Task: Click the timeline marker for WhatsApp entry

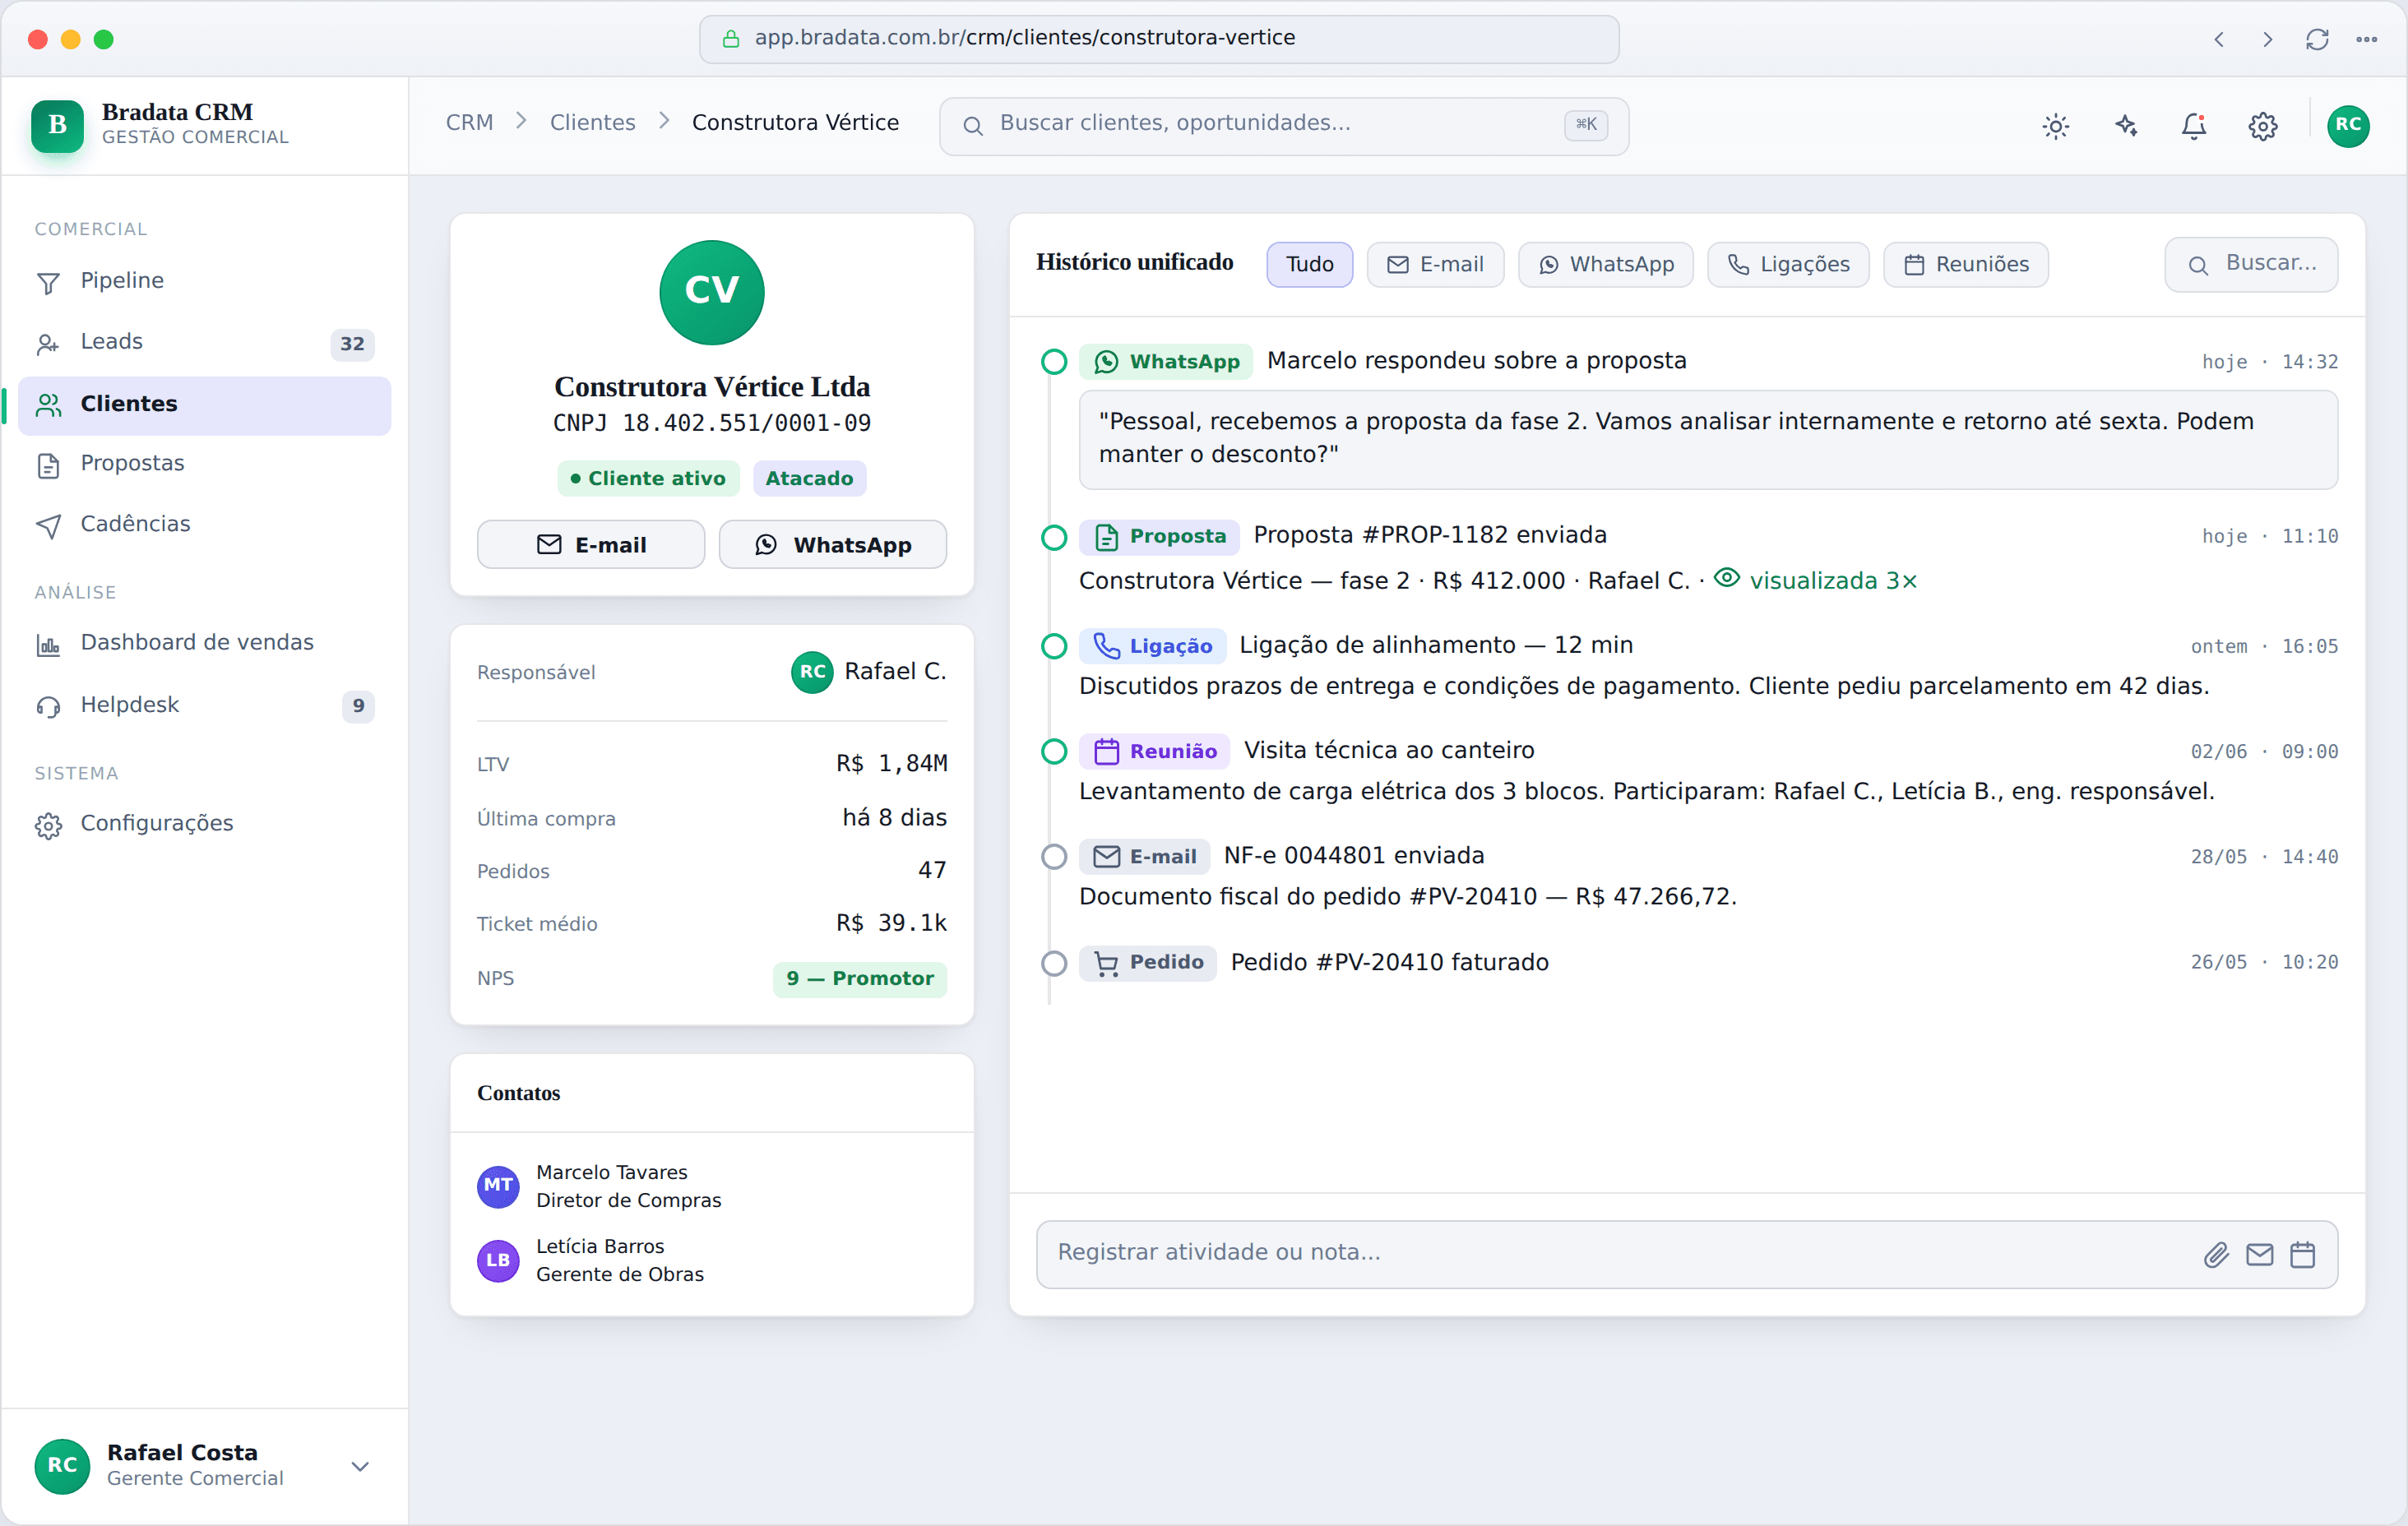Action: 1053,361
